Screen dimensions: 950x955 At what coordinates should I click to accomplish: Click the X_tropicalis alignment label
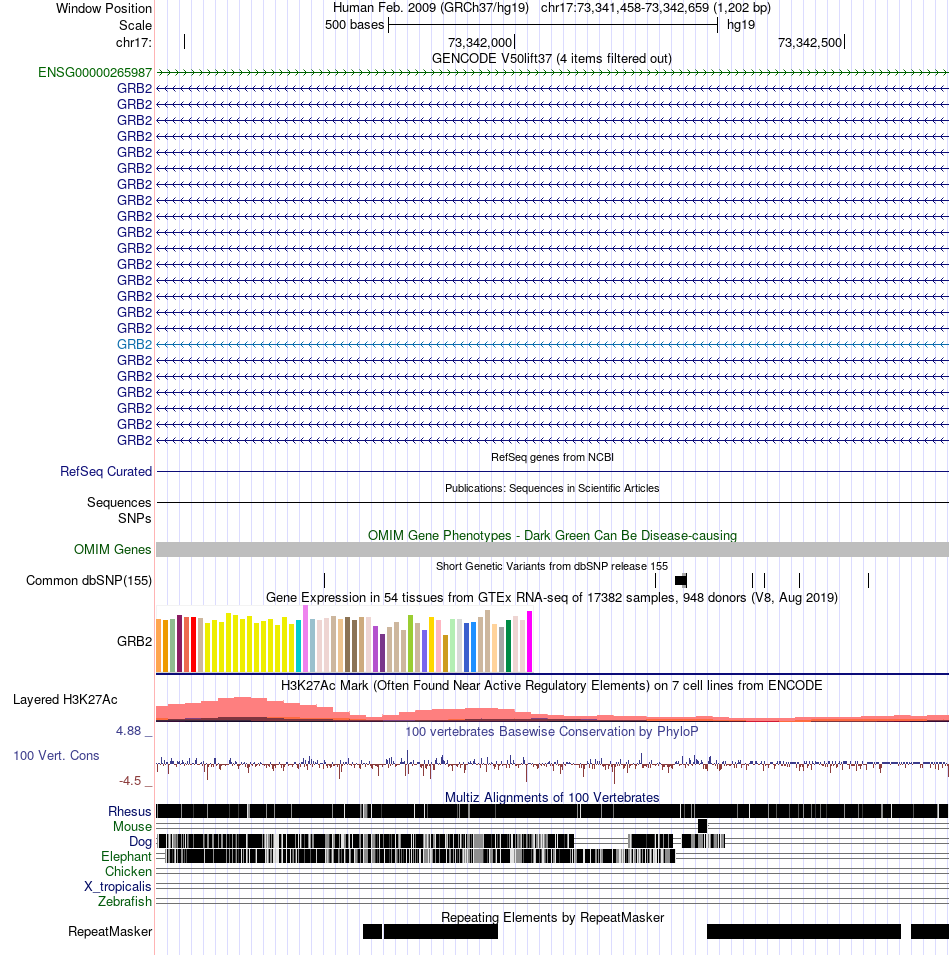pyautogui.click(x=118, y=886)
